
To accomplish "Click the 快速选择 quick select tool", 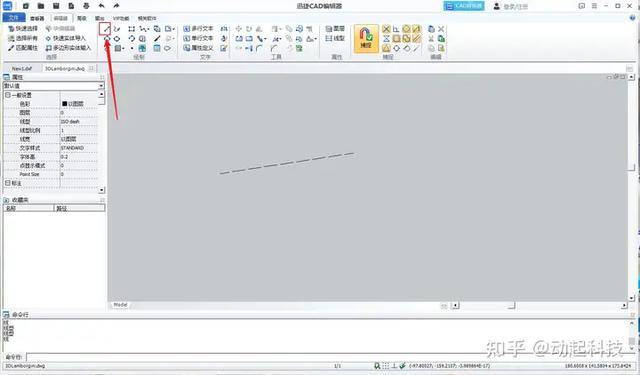I will [23, 29].
